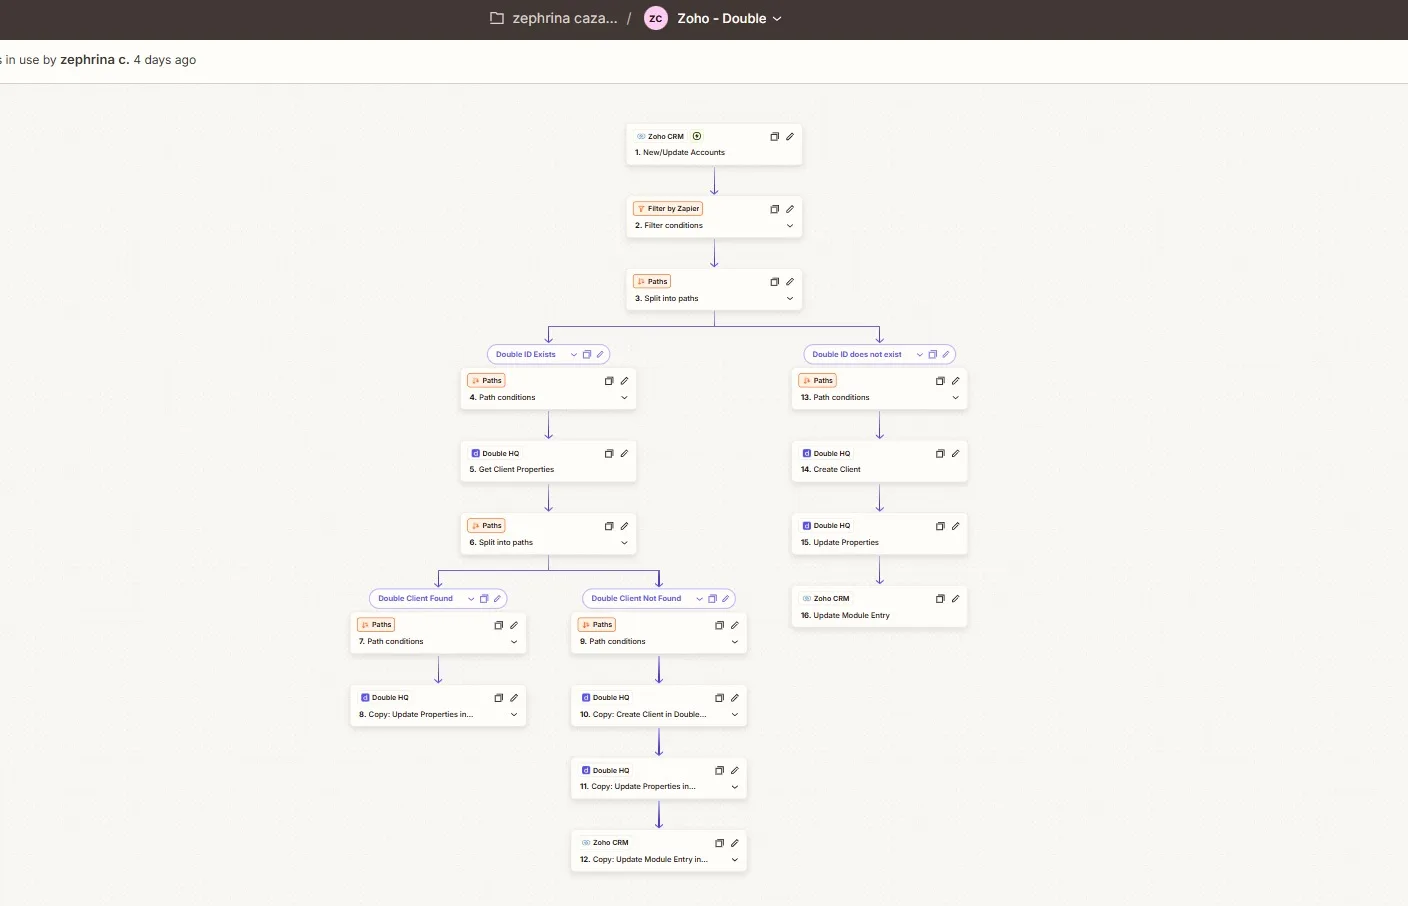Edit step 11 Copy: Update Properties

coord(734,771)
